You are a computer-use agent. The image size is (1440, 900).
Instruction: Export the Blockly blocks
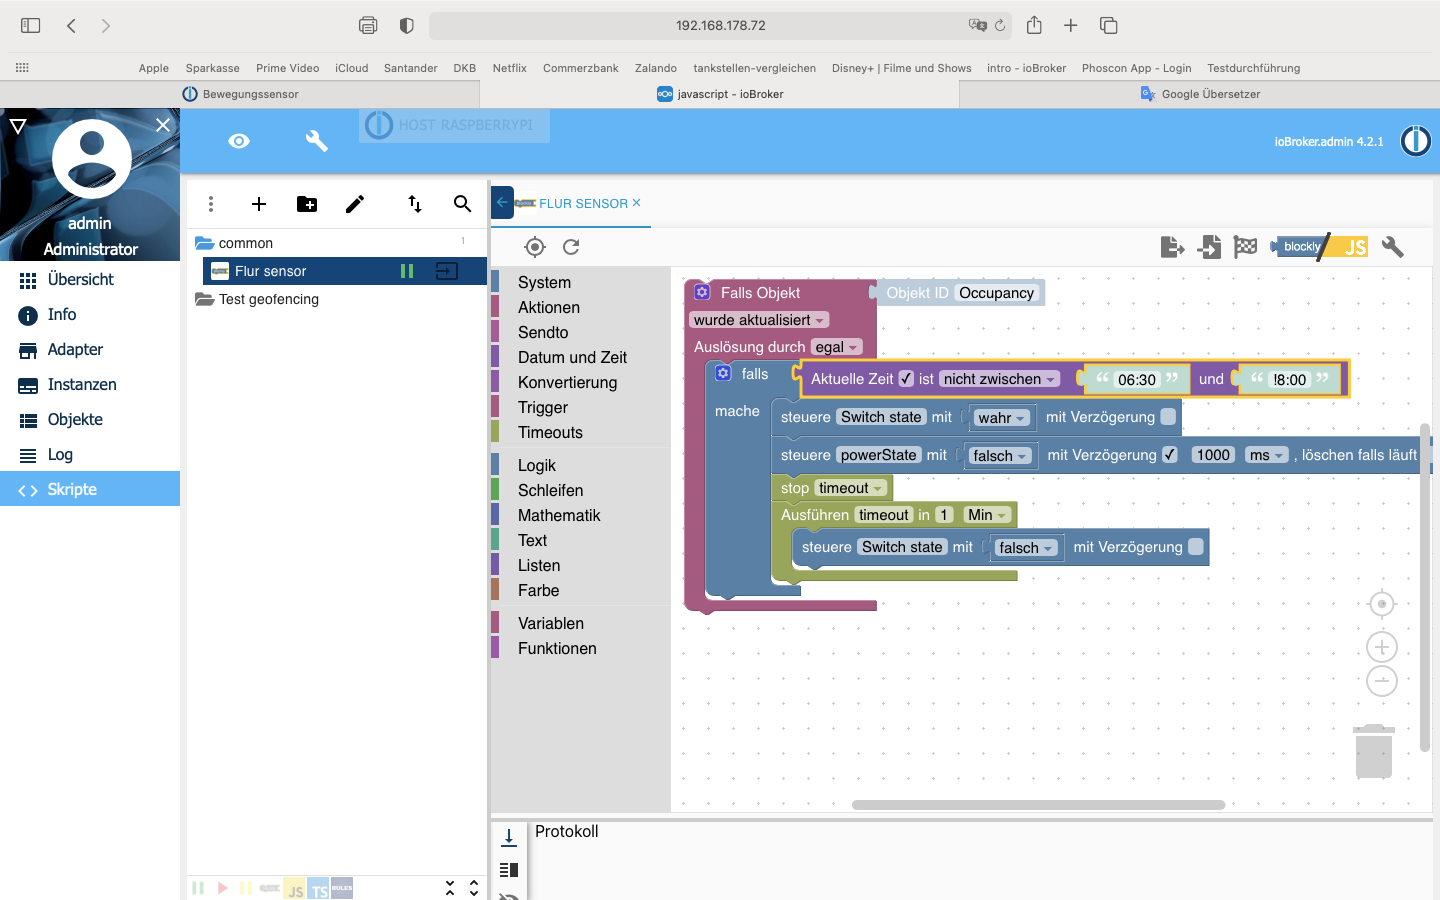[1172, 247]
